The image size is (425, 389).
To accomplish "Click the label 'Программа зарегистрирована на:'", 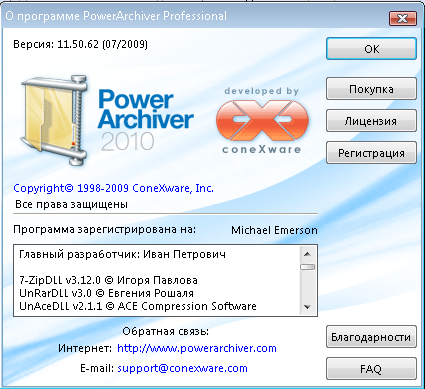I will [x=104, y=230].
